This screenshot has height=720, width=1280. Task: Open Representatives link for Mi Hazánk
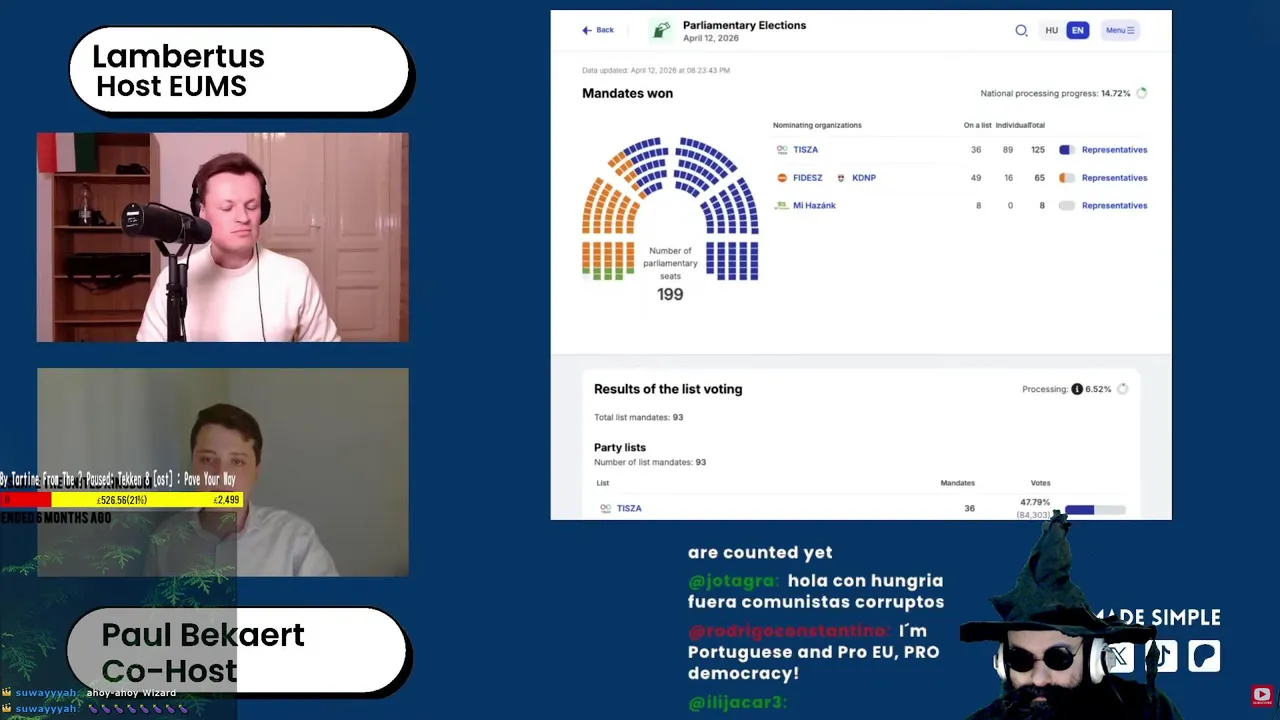pyautogui.click(x=1114, y=205)
